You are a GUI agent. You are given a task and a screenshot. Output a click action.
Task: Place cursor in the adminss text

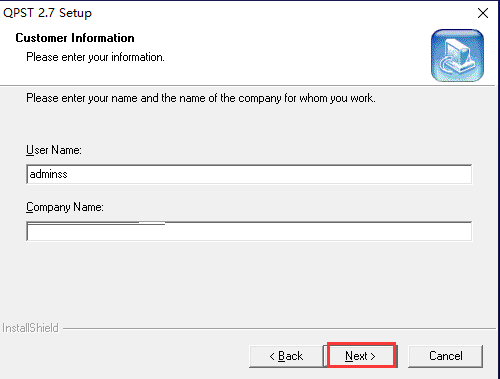[x=49, y=174]
